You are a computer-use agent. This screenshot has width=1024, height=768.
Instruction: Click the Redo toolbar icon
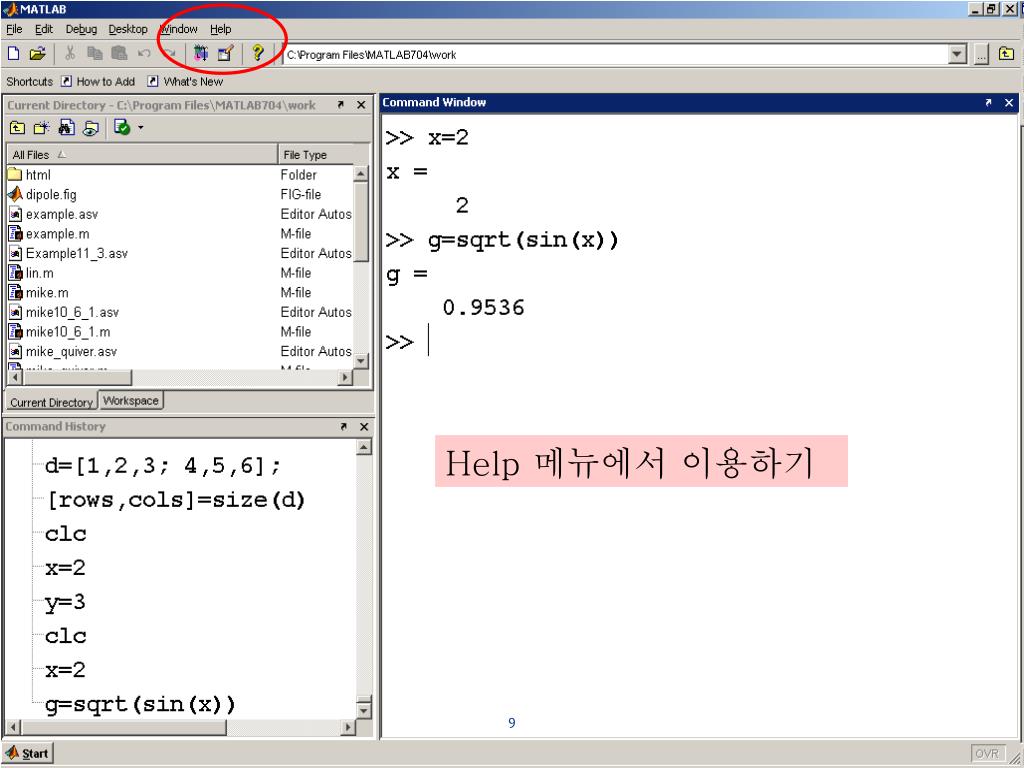[x=169, y=54]
